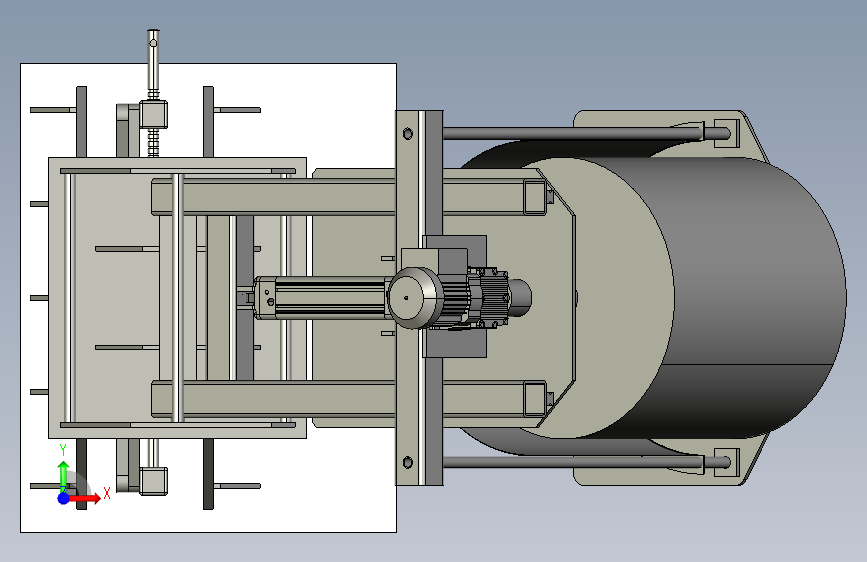This screenshot has height=562, width=867.
Task: Select the upper square tube beam
Action: click(348, 196)
